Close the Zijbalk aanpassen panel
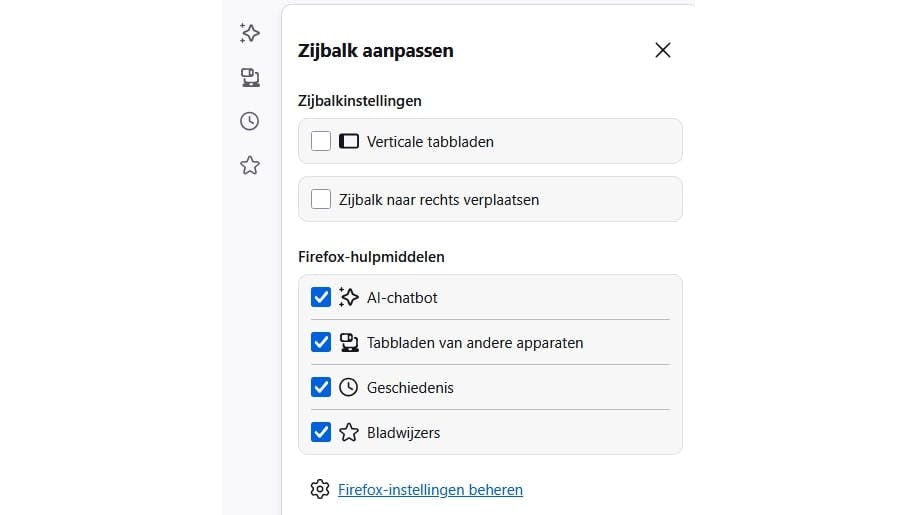 pyautogui.click(x=662, y=50)
